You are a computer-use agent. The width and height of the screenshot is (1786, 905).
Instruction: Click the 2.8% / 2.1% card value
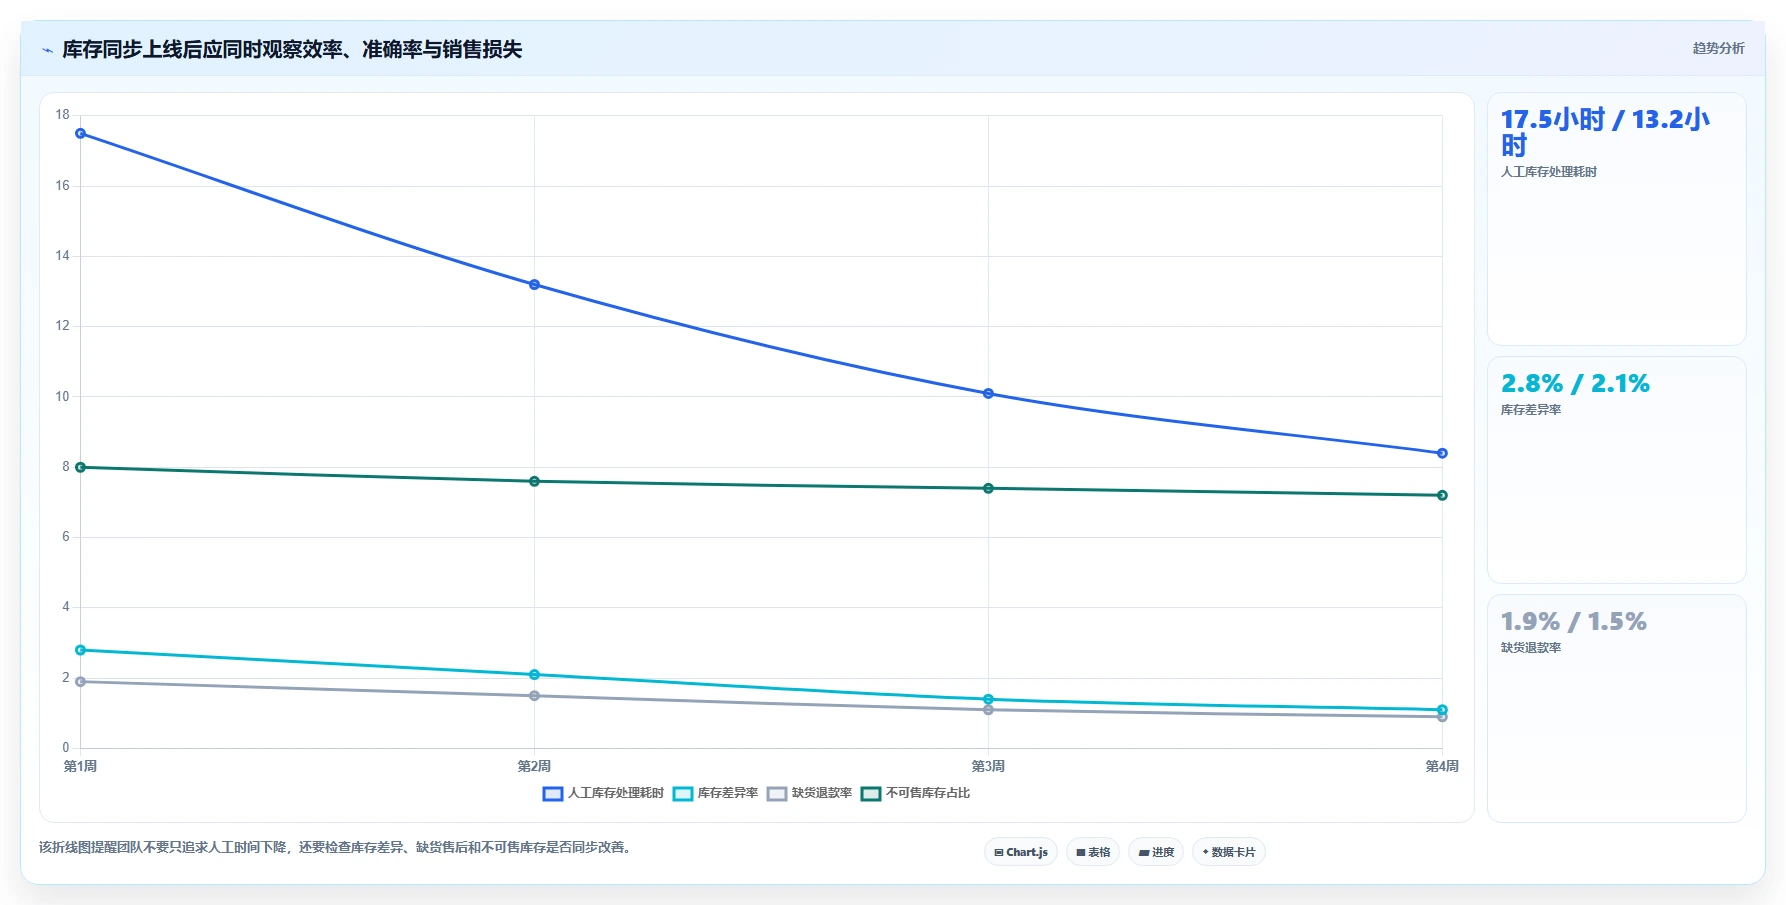pyautogui.click(x=1575, y=384)
